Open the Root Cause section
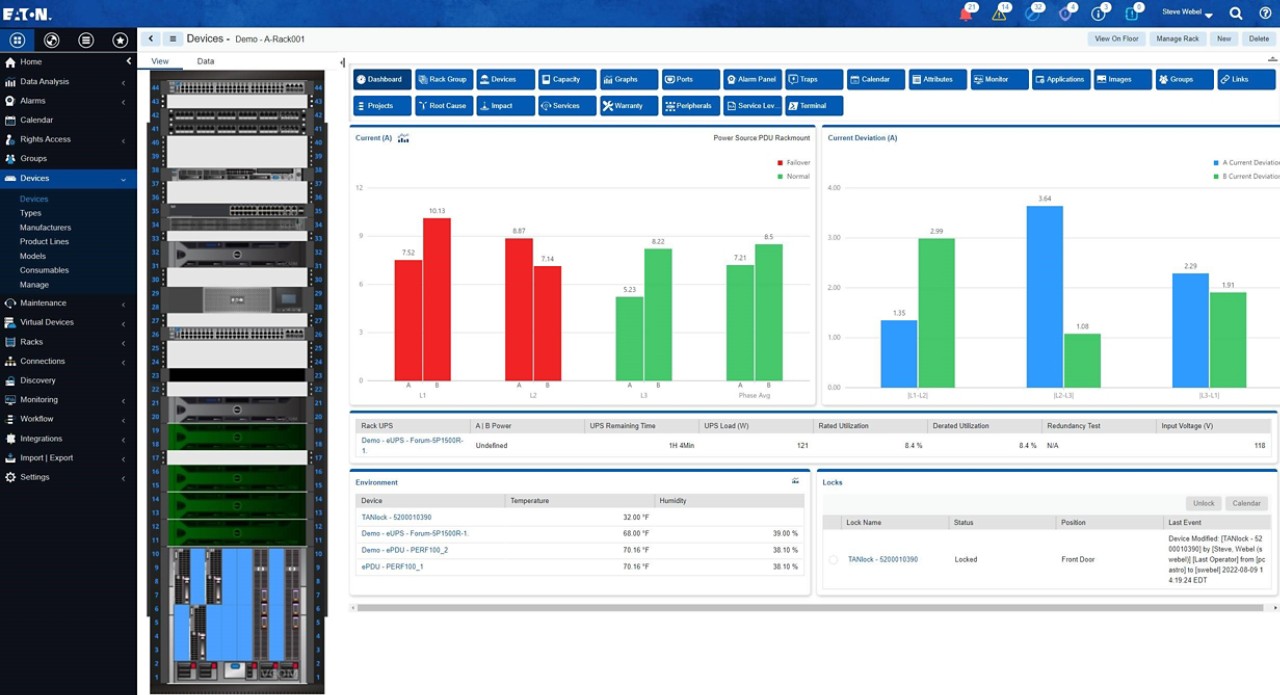The width and height of the screenshot is (1280, 695). click(x=443, y=105)
